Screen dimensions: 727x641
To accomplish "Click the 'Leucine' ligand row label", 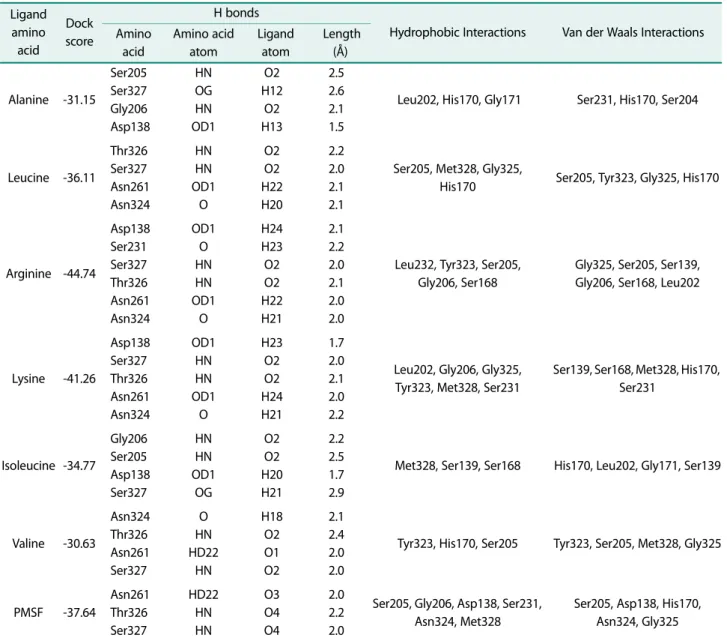I will tap(28, 178).
